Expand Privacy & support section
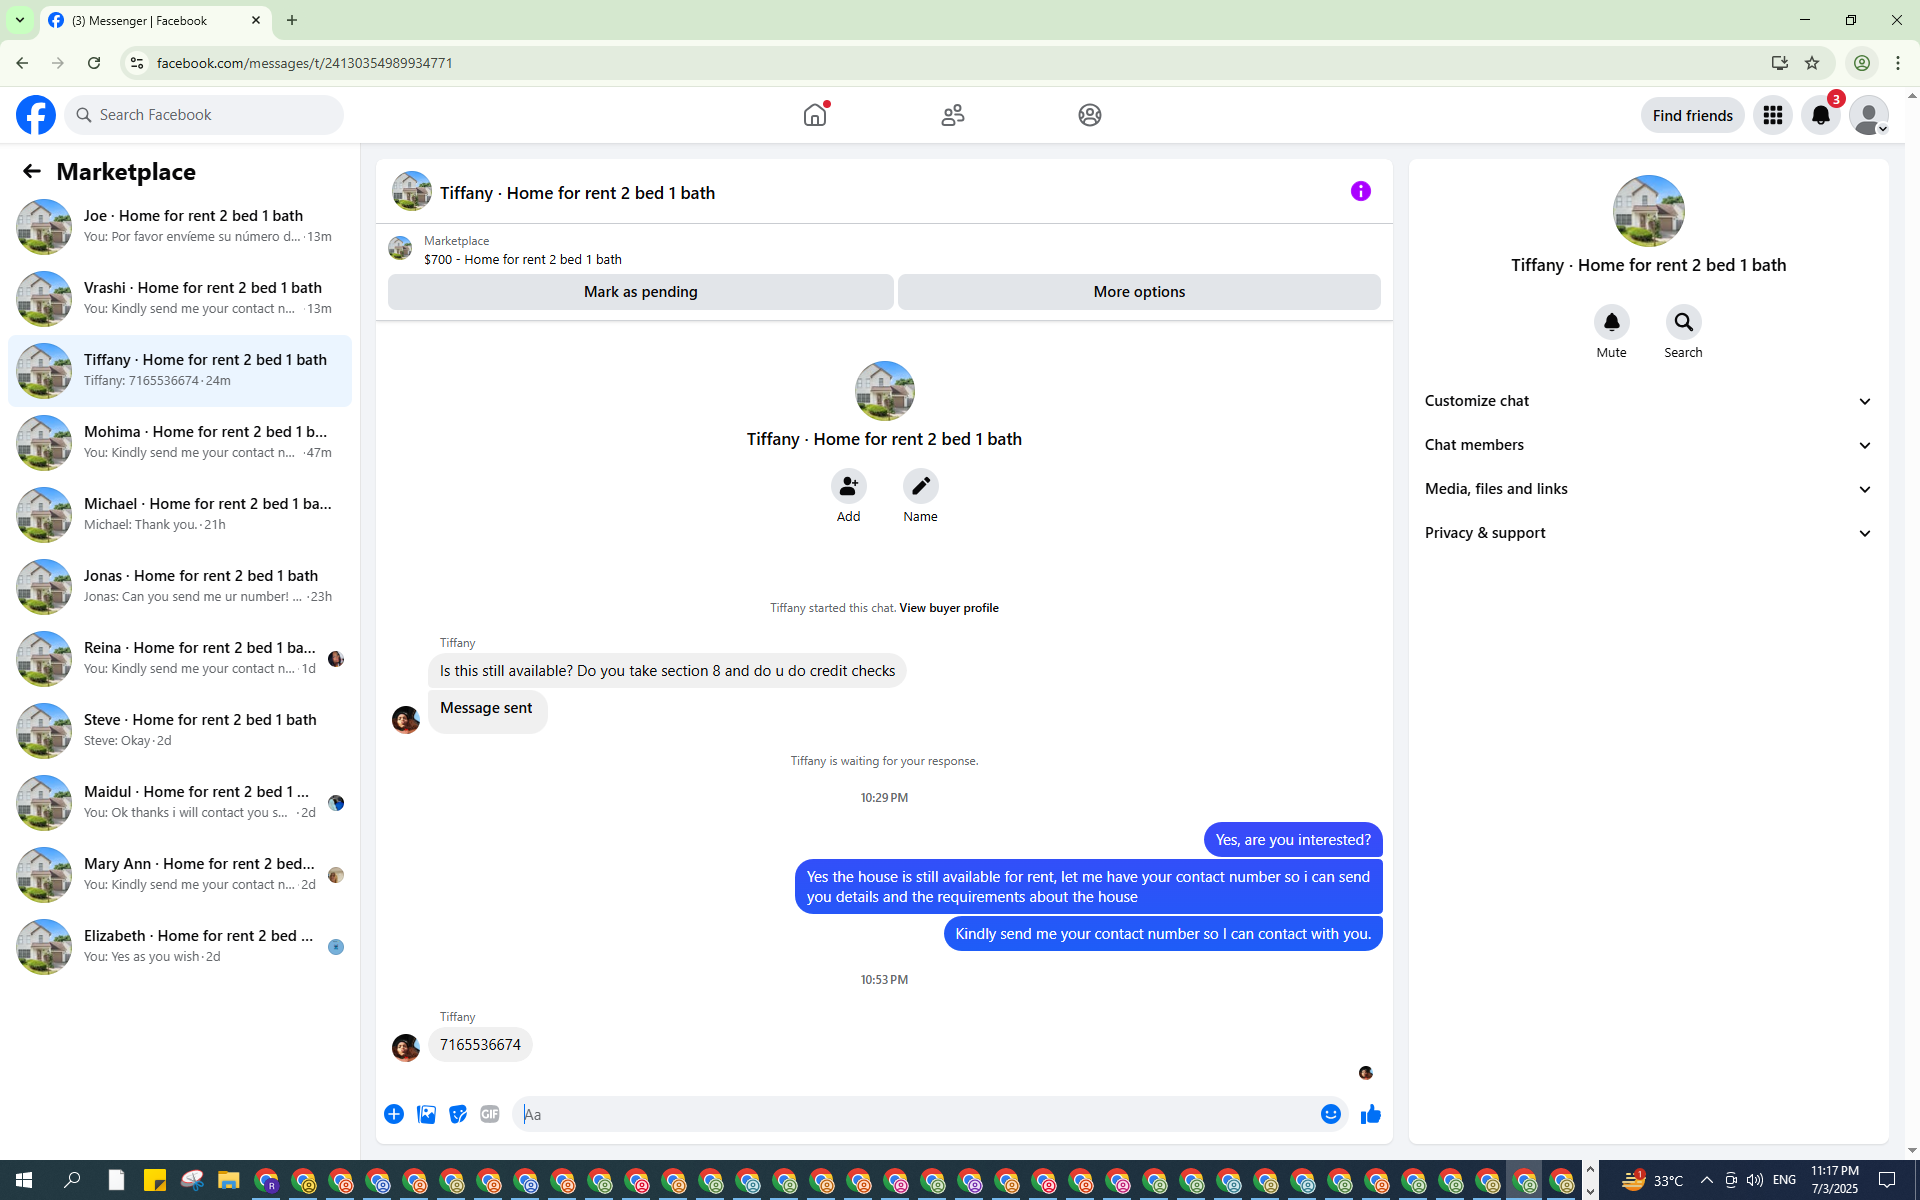1920x1200 pixels. tap(1647, 533)
